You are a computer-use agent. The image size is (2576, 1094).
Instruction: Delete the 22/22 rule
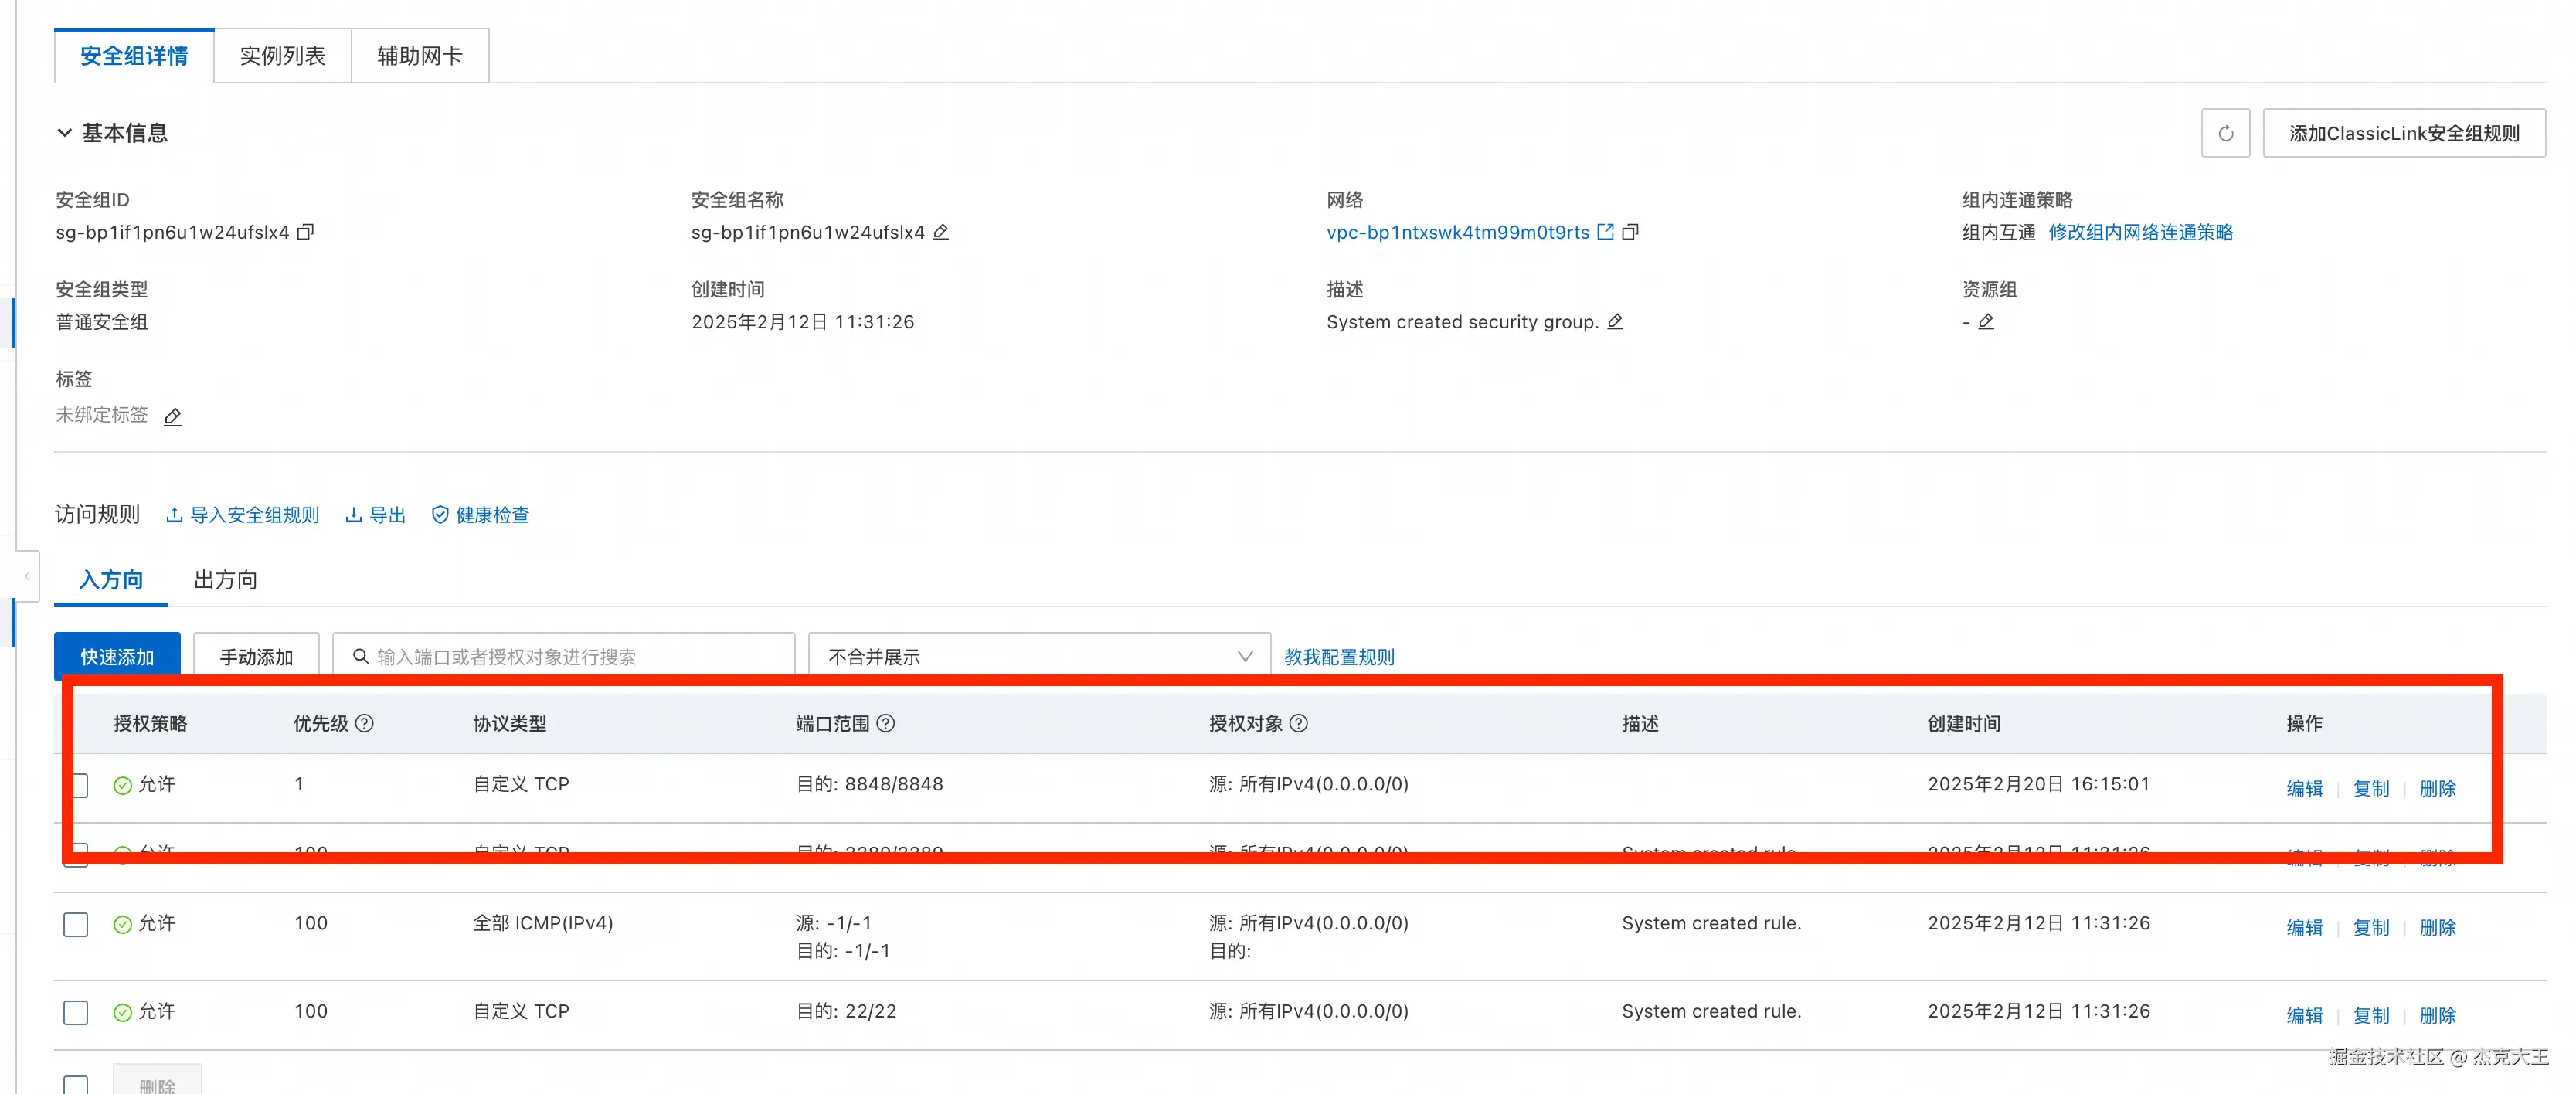(2437, 1015)
